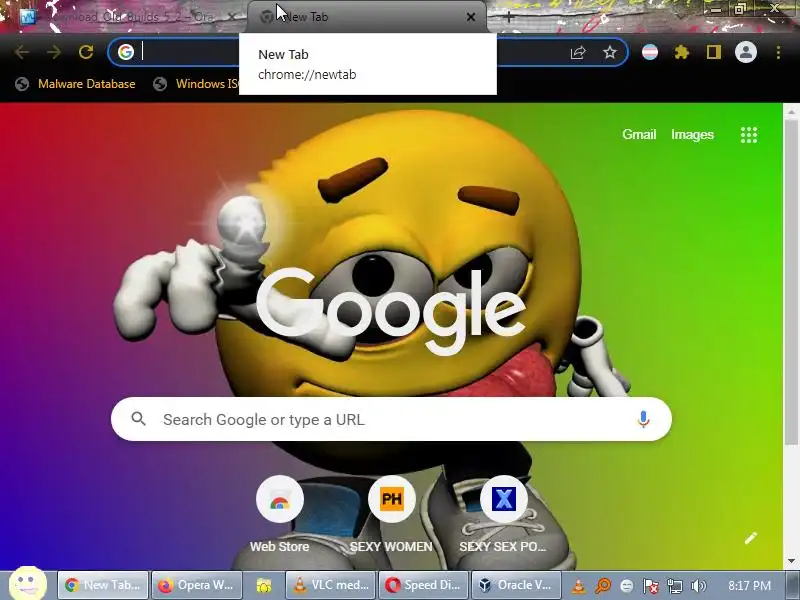Open the profile avatar menu
800x600 pixels.
(x=745, y=52)
